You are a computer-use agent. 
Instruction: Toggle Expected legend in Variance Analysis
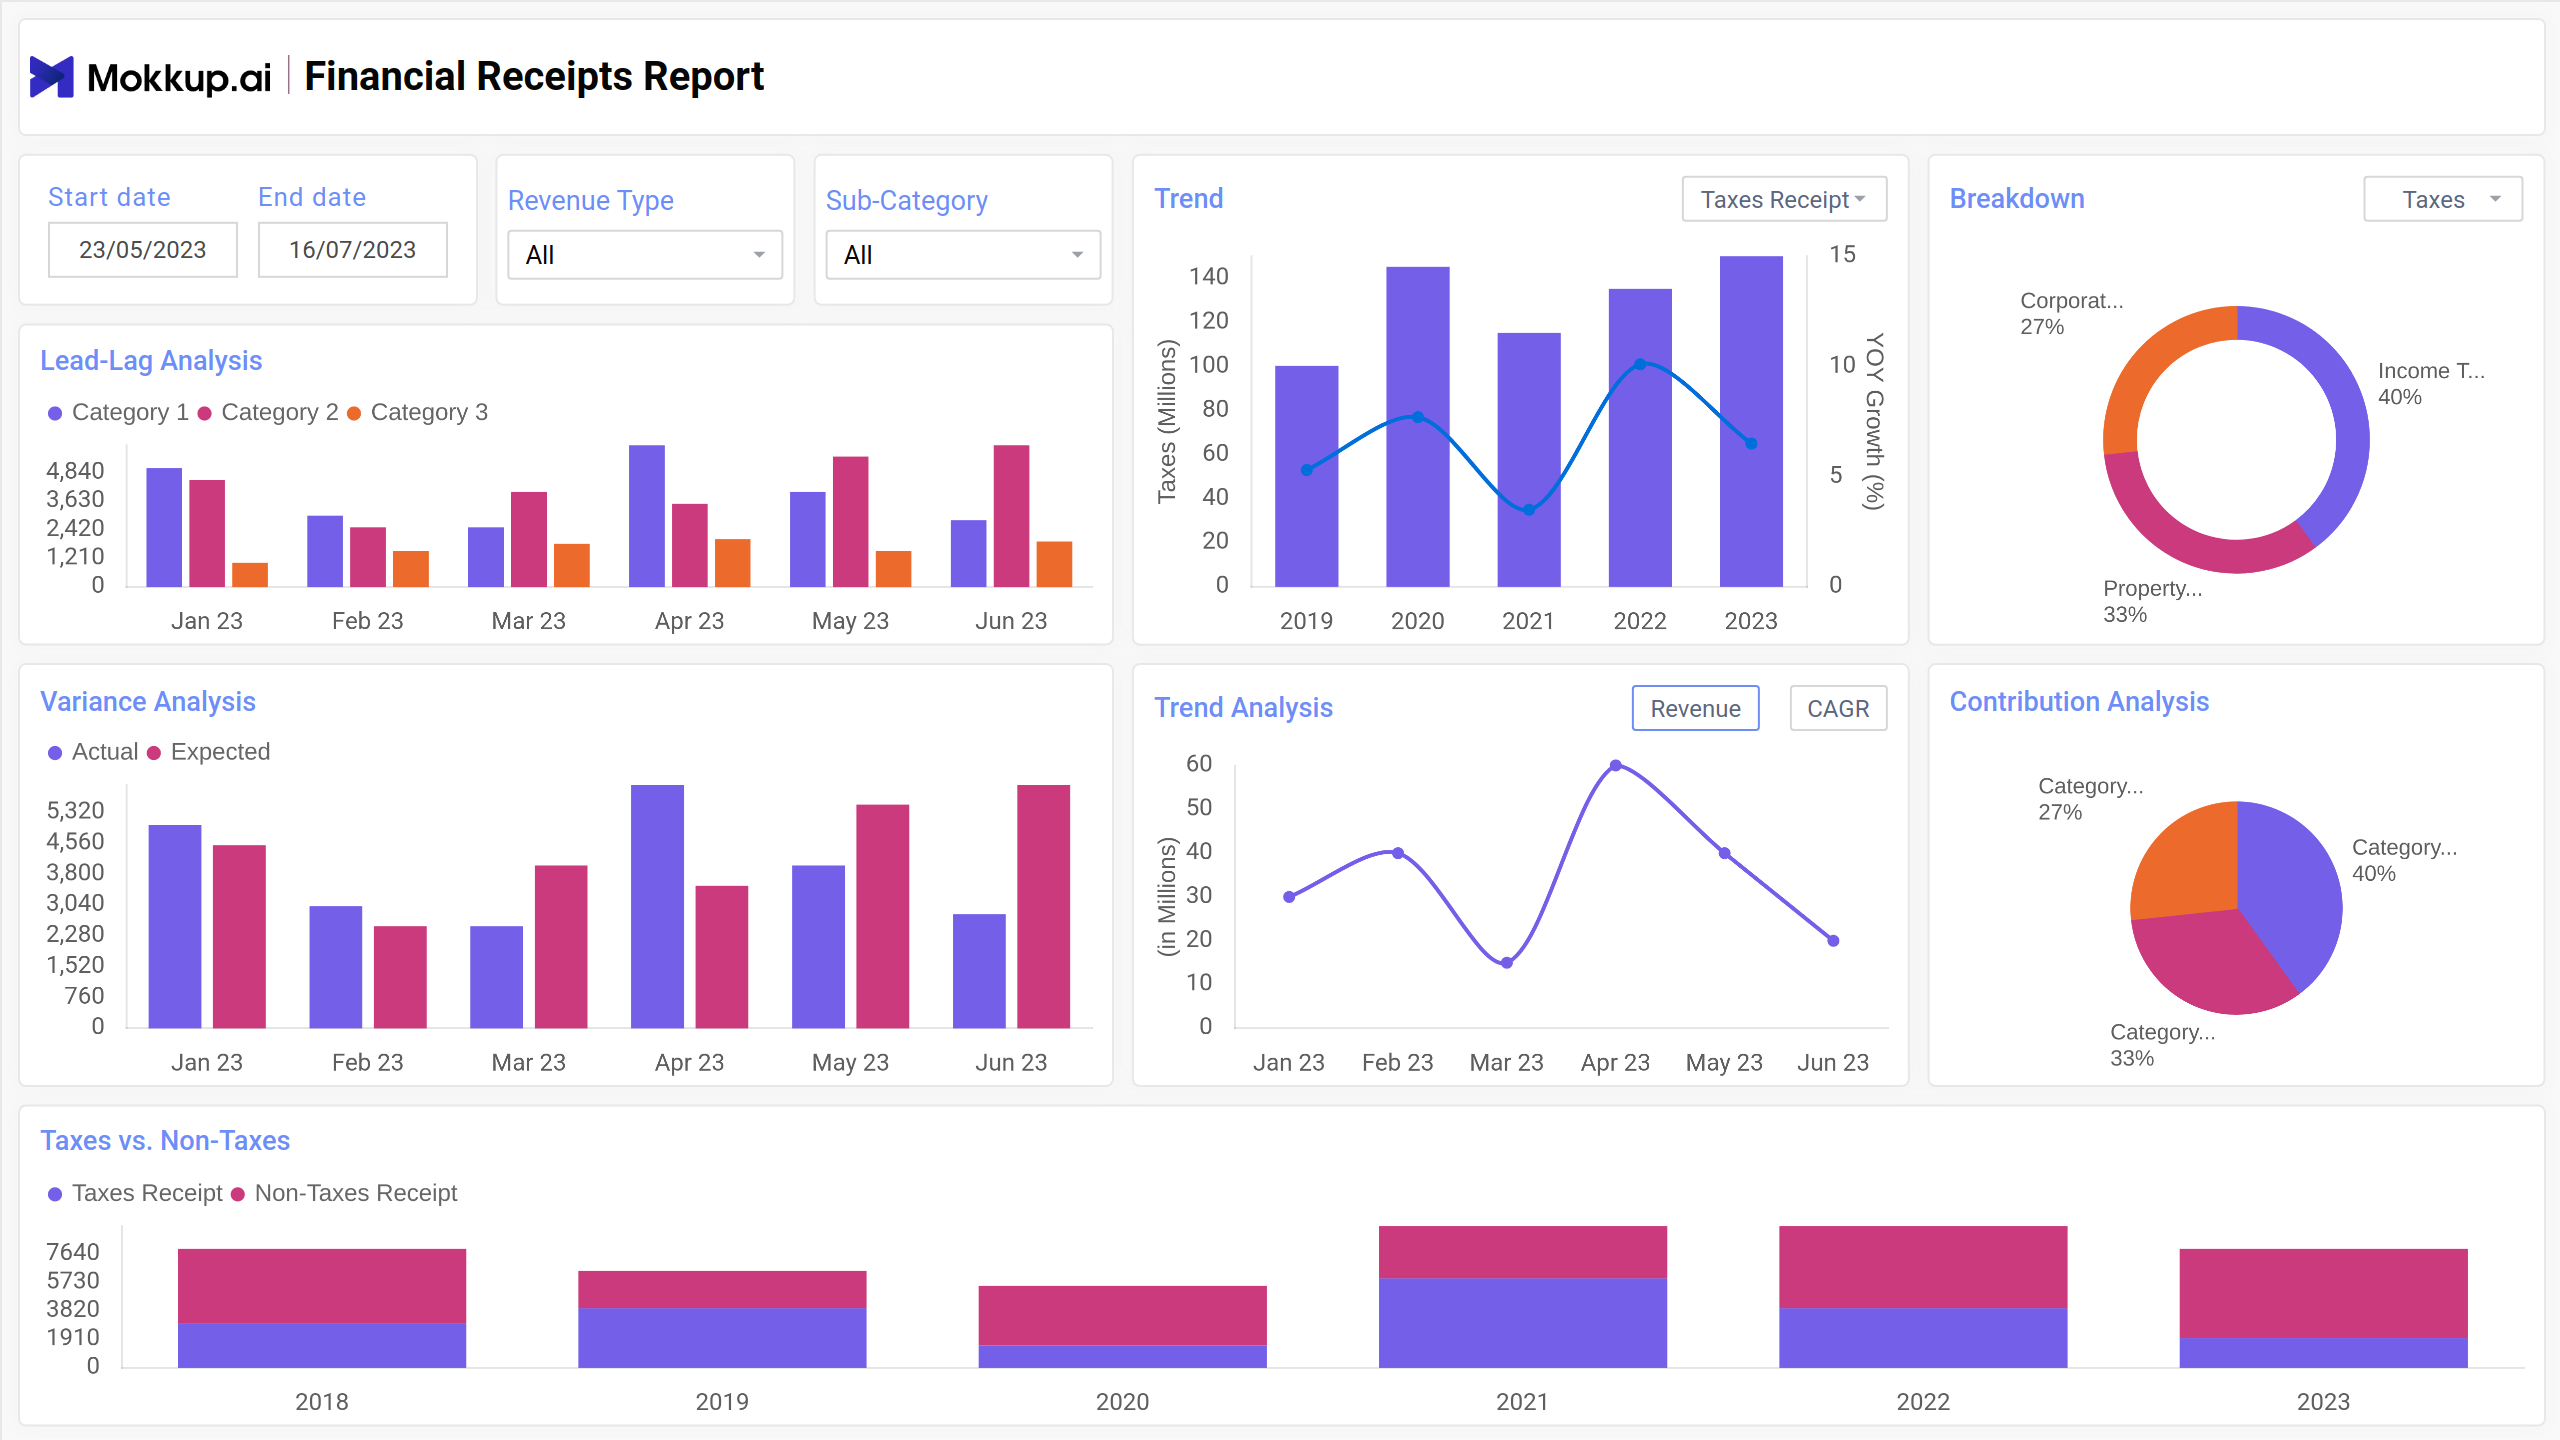pyautogui.click(x=208, y=752)
